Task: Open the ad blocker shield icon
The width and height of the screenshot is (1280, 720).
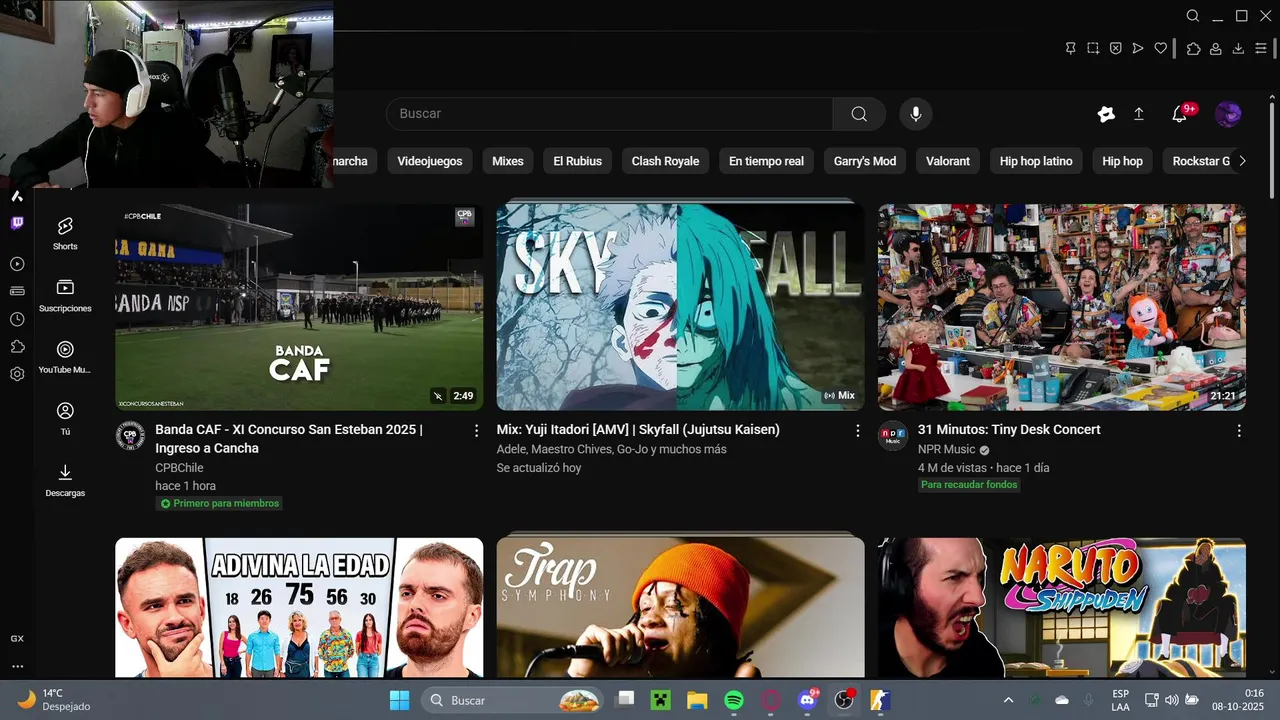Action: [1115, 48]
